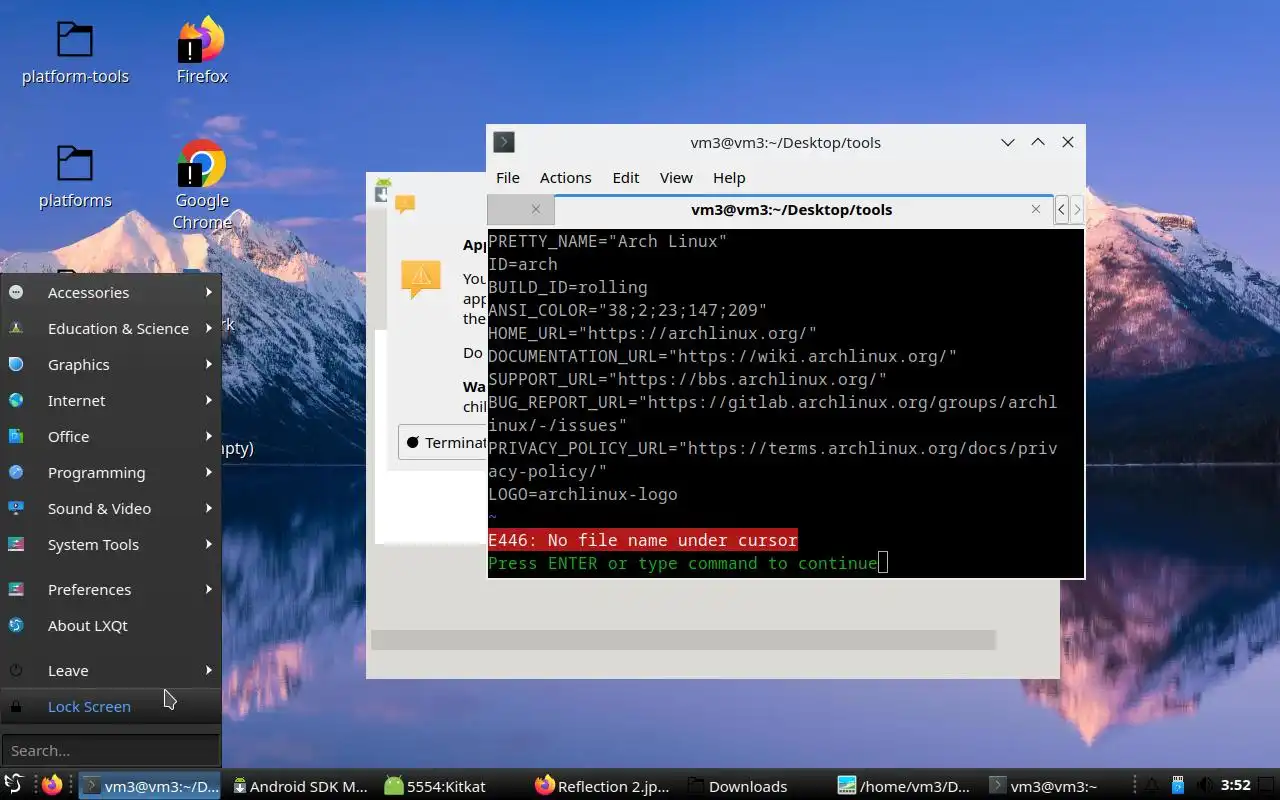This screenshot has height=800, width=1280.
Task: Click the warning triangle icon in the background dialog
Action: click(421, 279)
